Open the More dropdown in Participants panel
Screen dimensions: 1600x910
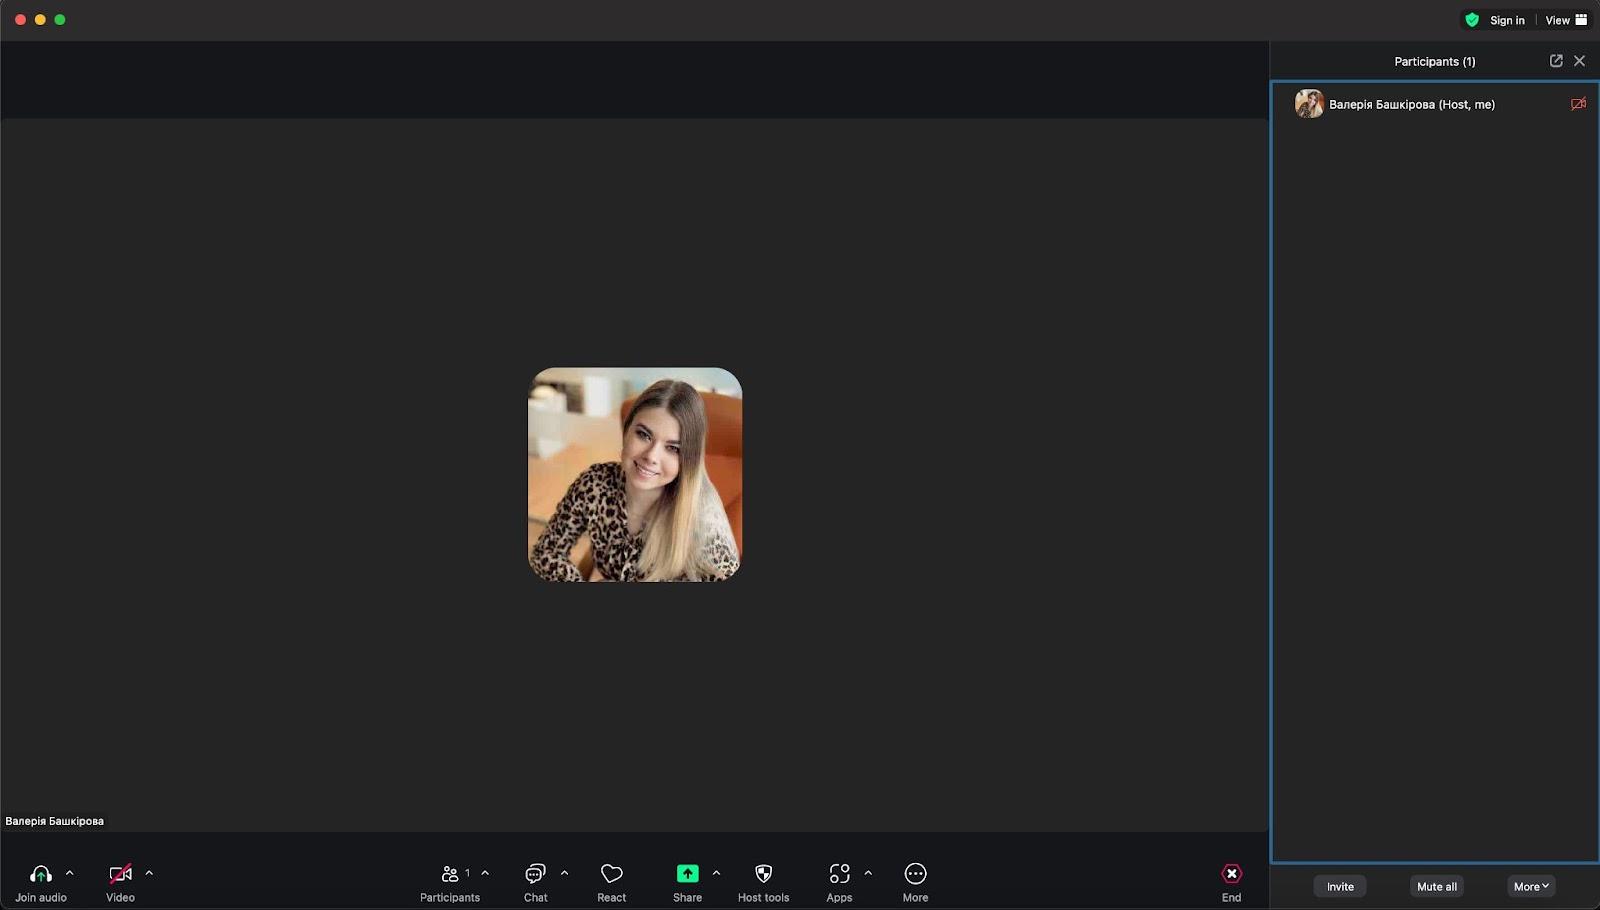pyautogui.click(x=1531, y=887)
